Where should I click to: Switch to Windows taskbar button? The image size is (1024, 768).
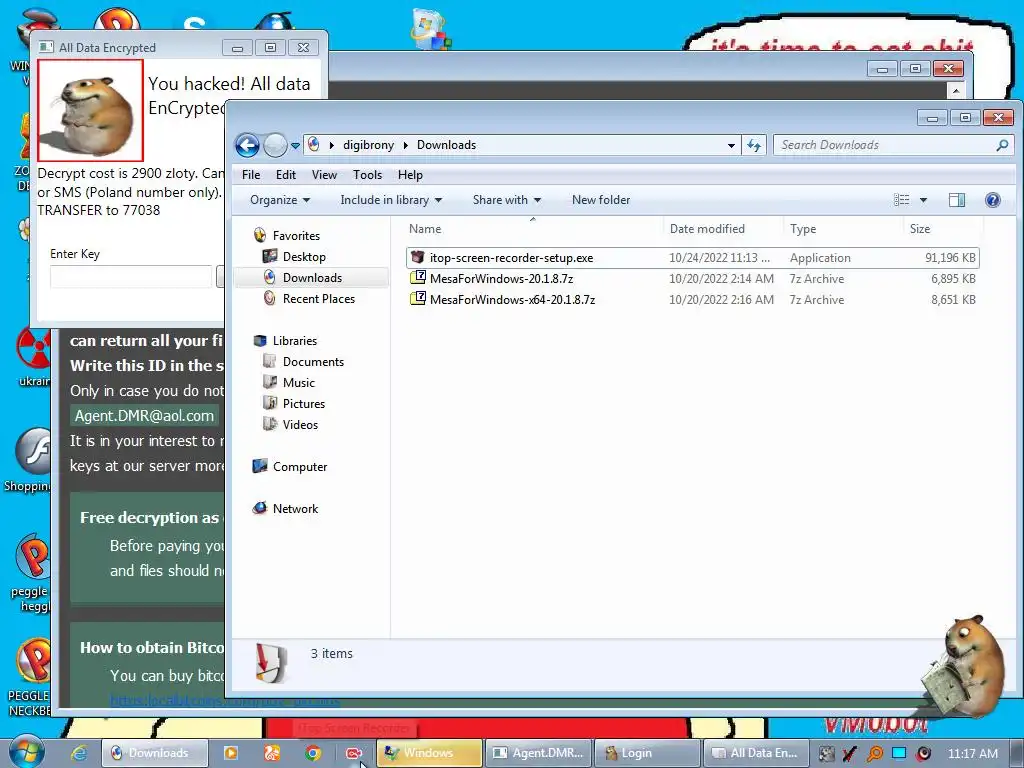click(x=429, y=753)
